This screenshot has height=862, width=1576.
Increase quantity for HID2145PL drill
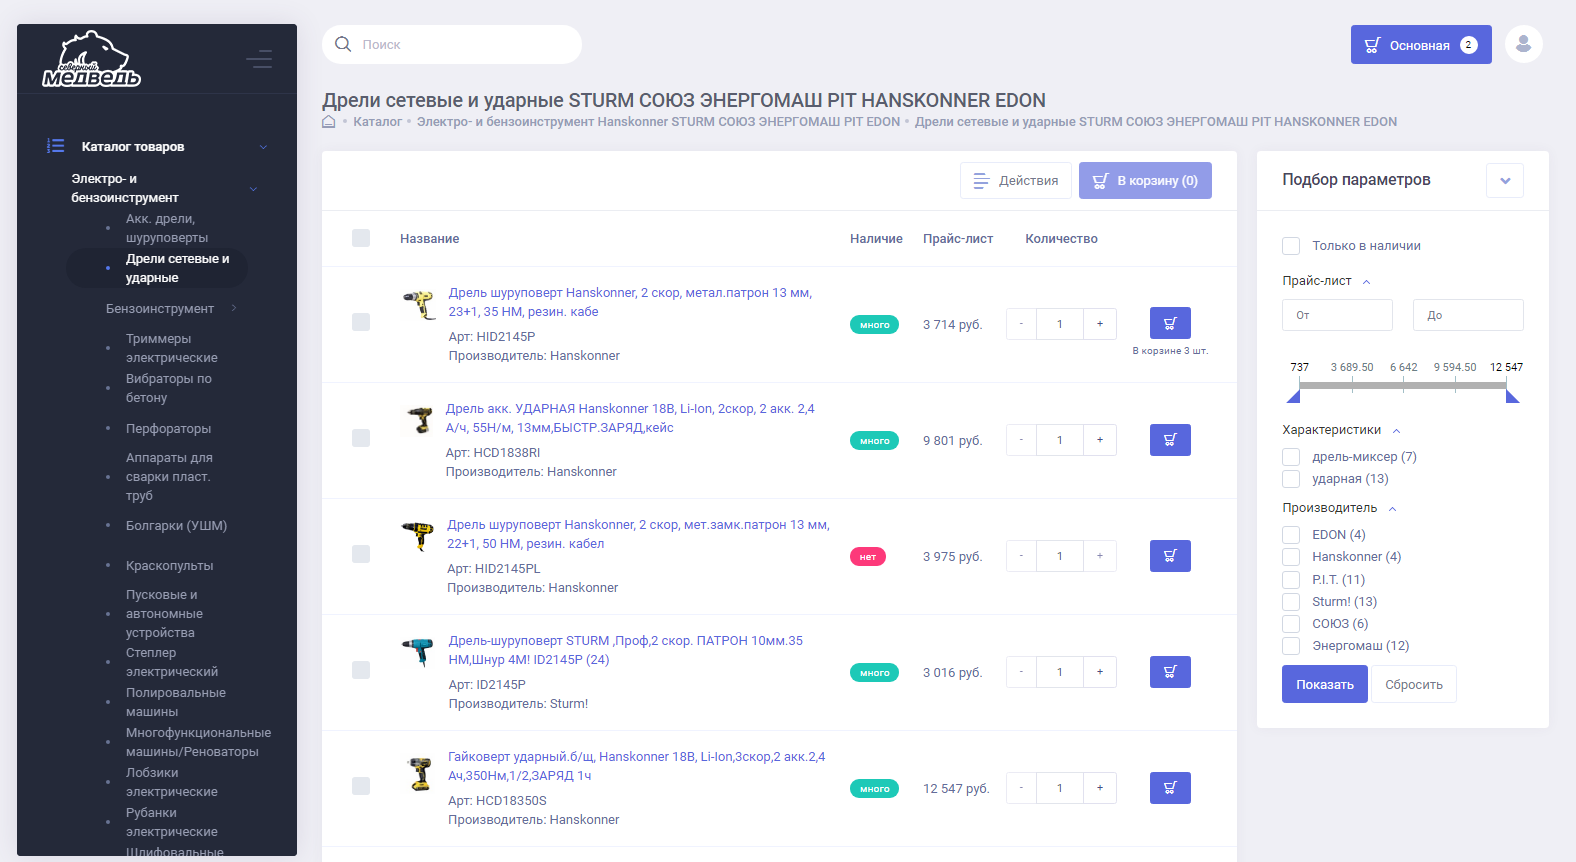coord(1100,556)
